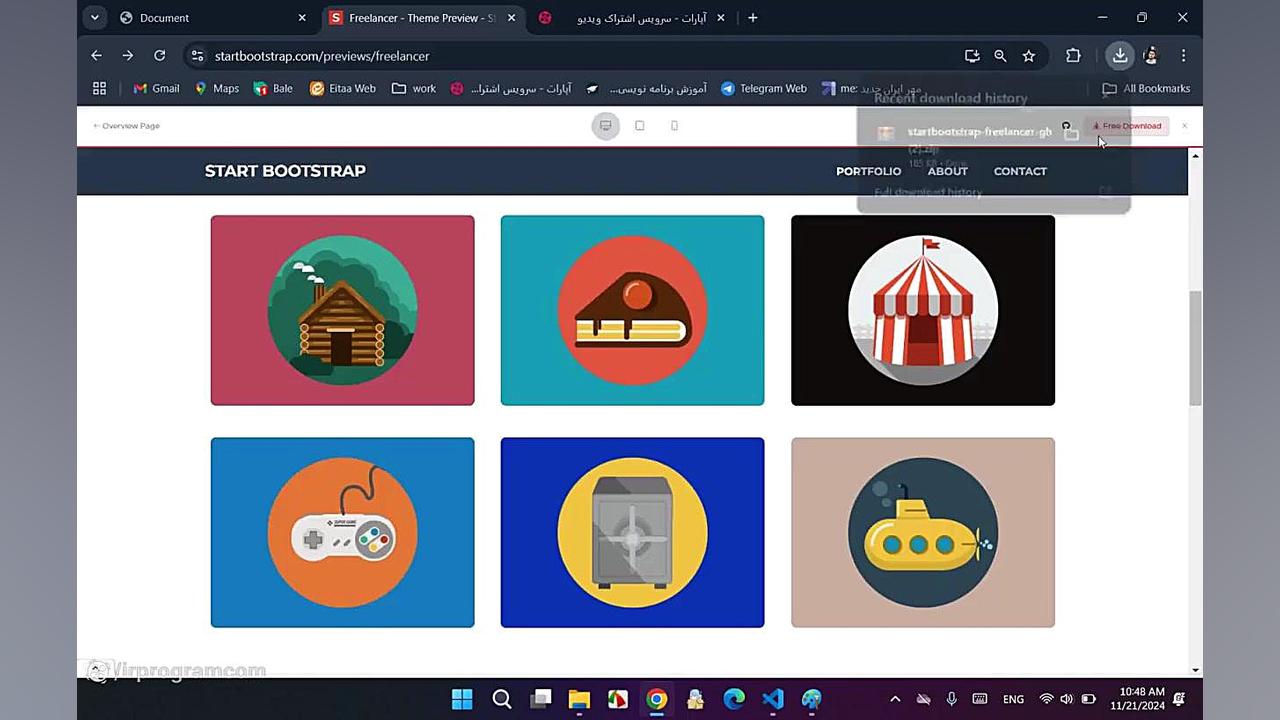
Task: Open the Chrome apps grid icon
Action: click(x=99, y=89)
